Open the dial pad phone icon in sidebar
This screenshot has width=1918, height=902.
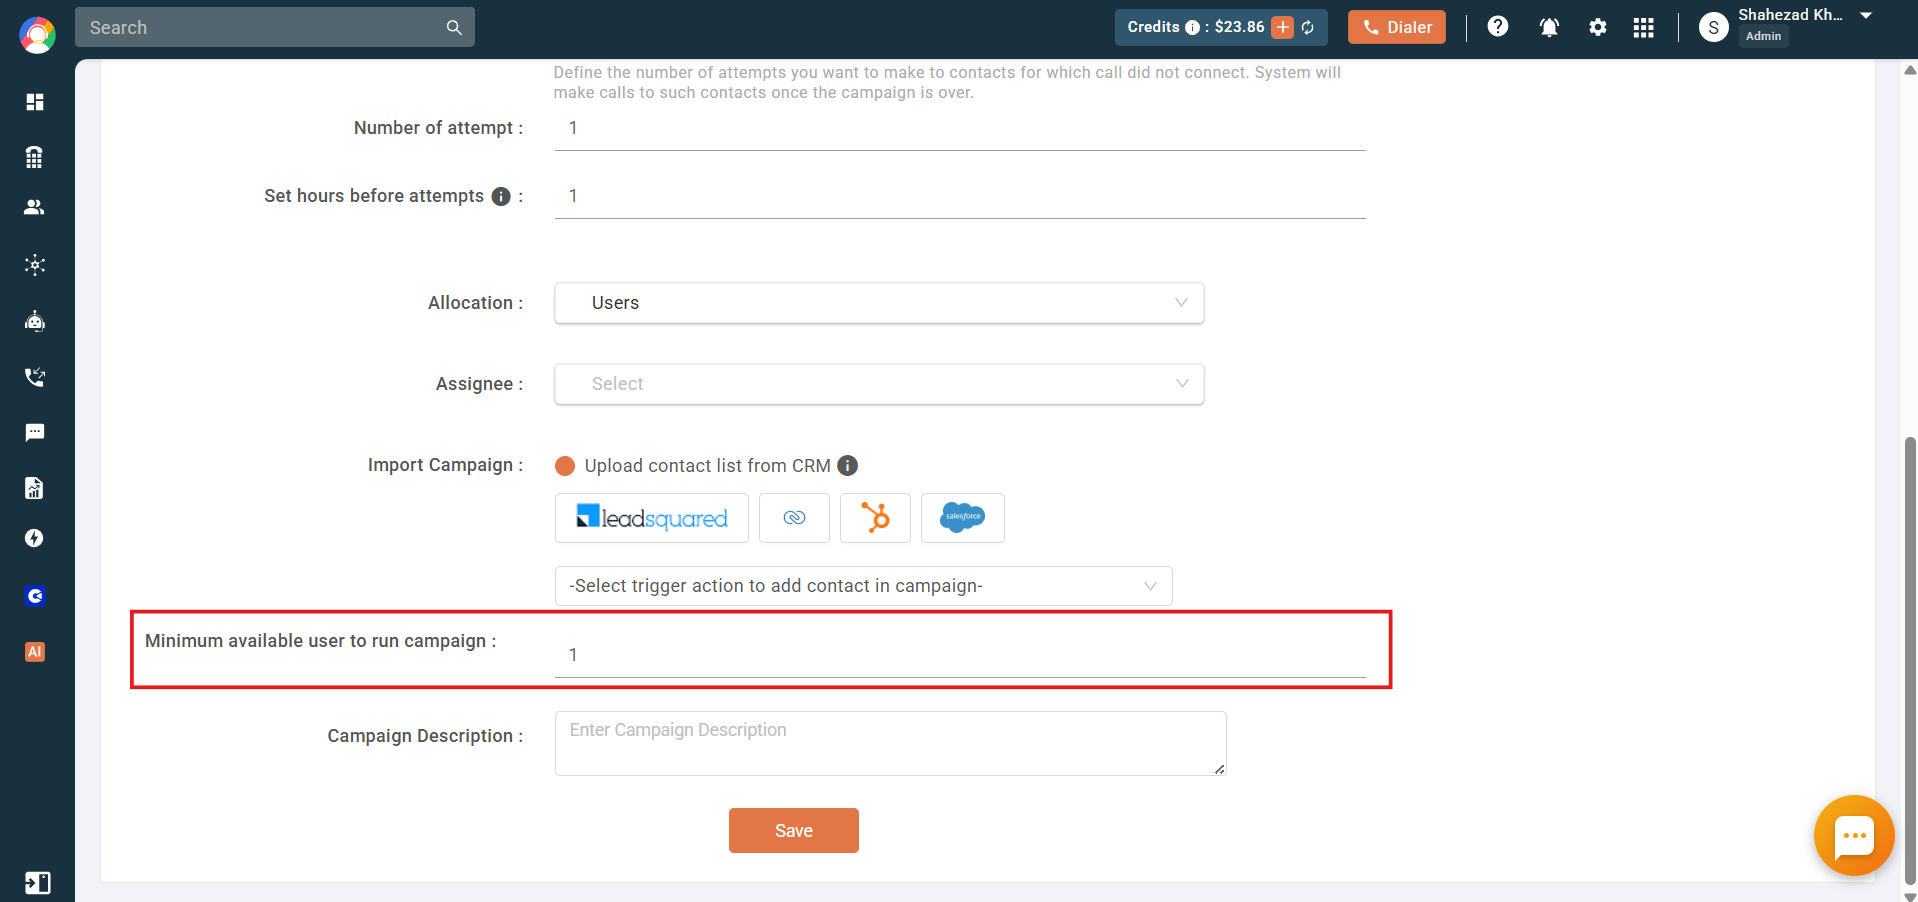click(35, 157)
